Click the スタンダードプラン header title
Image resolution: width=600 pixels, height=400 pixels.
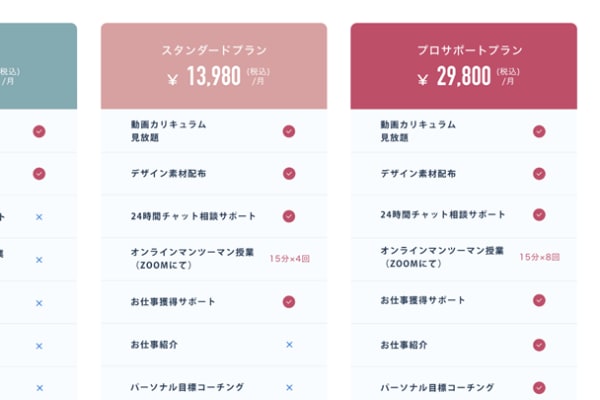tap(214, 50)
